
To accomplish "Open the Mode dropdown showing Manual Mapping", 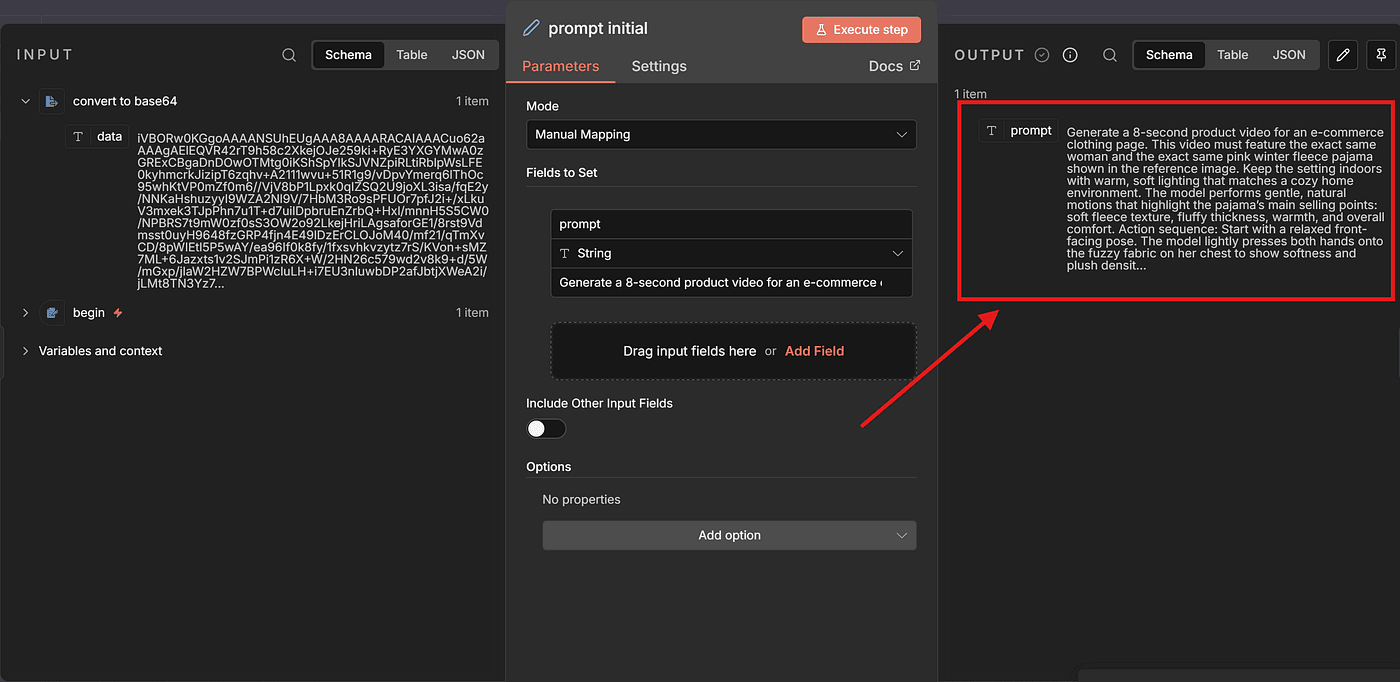I will (x=721, y=134).
